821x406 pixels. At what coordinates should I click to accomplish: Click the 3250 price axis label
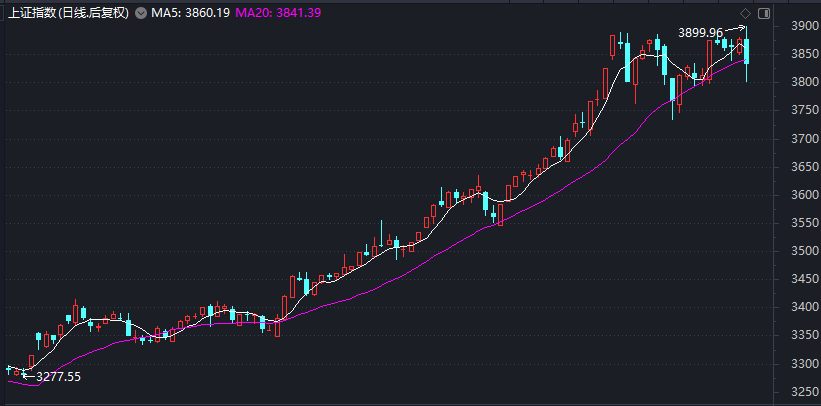[805, 392]
